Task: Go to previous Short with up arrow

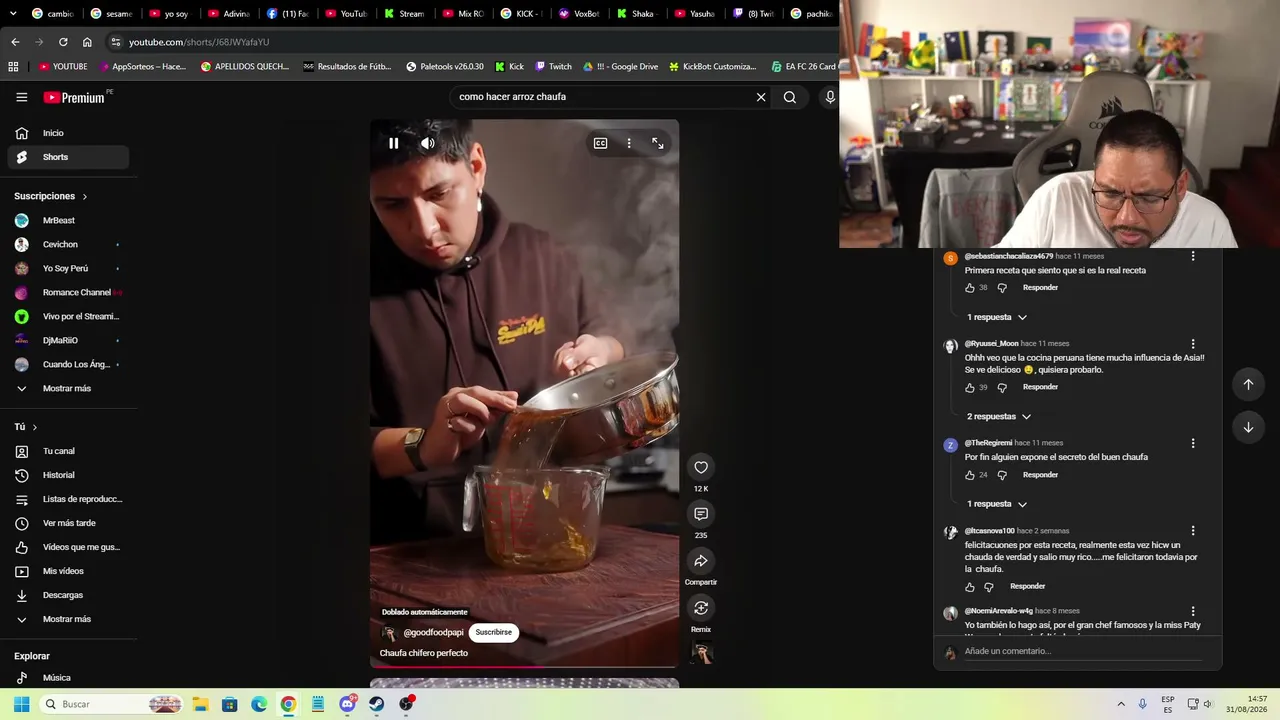Action: [1248, 384]
